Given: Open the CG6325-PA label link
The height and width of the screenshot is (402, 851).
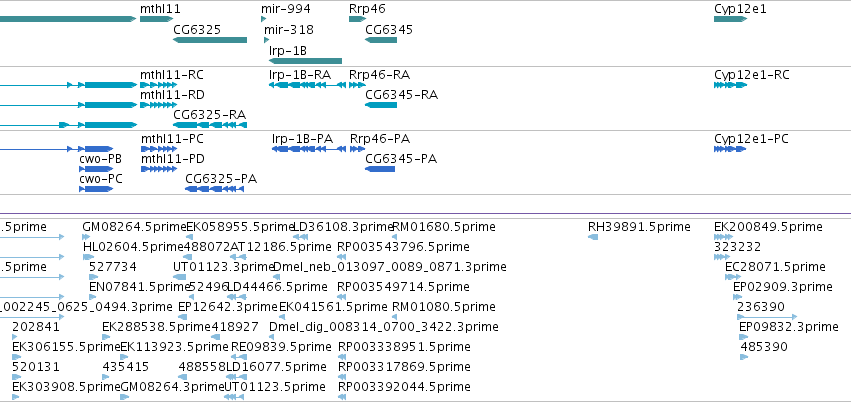Looking at the screenshot, I should 221,179.
